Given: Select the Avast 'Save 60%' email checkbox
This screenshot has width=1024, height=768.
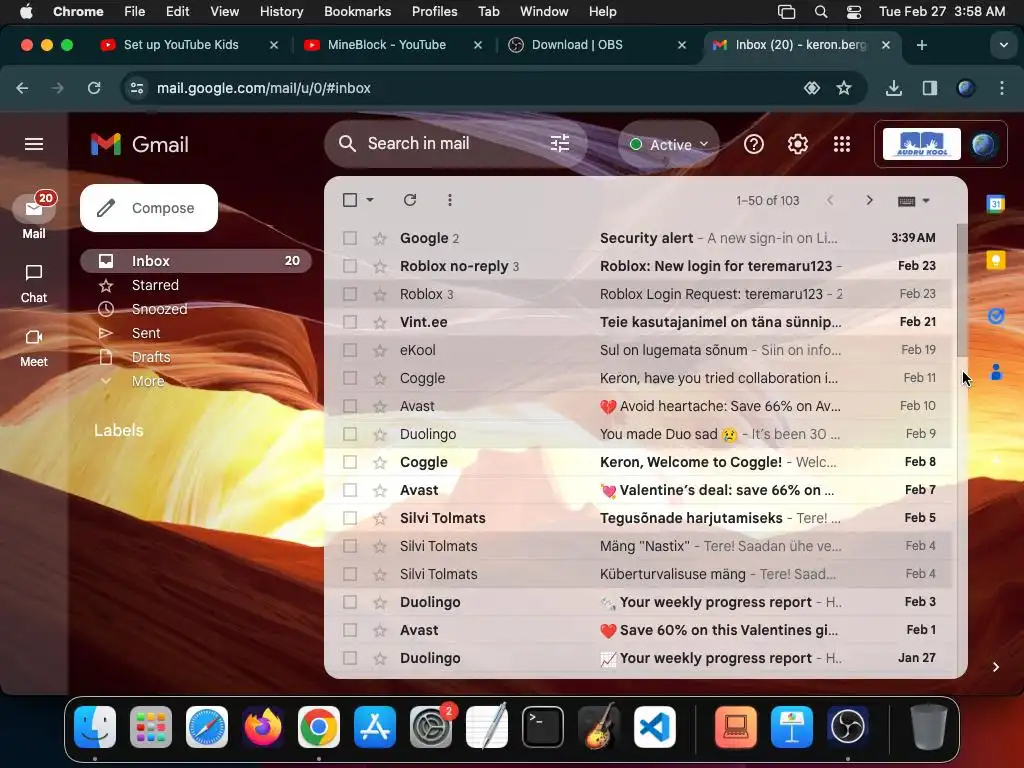Looking at the screenshot, I should [x=350, y=630].
